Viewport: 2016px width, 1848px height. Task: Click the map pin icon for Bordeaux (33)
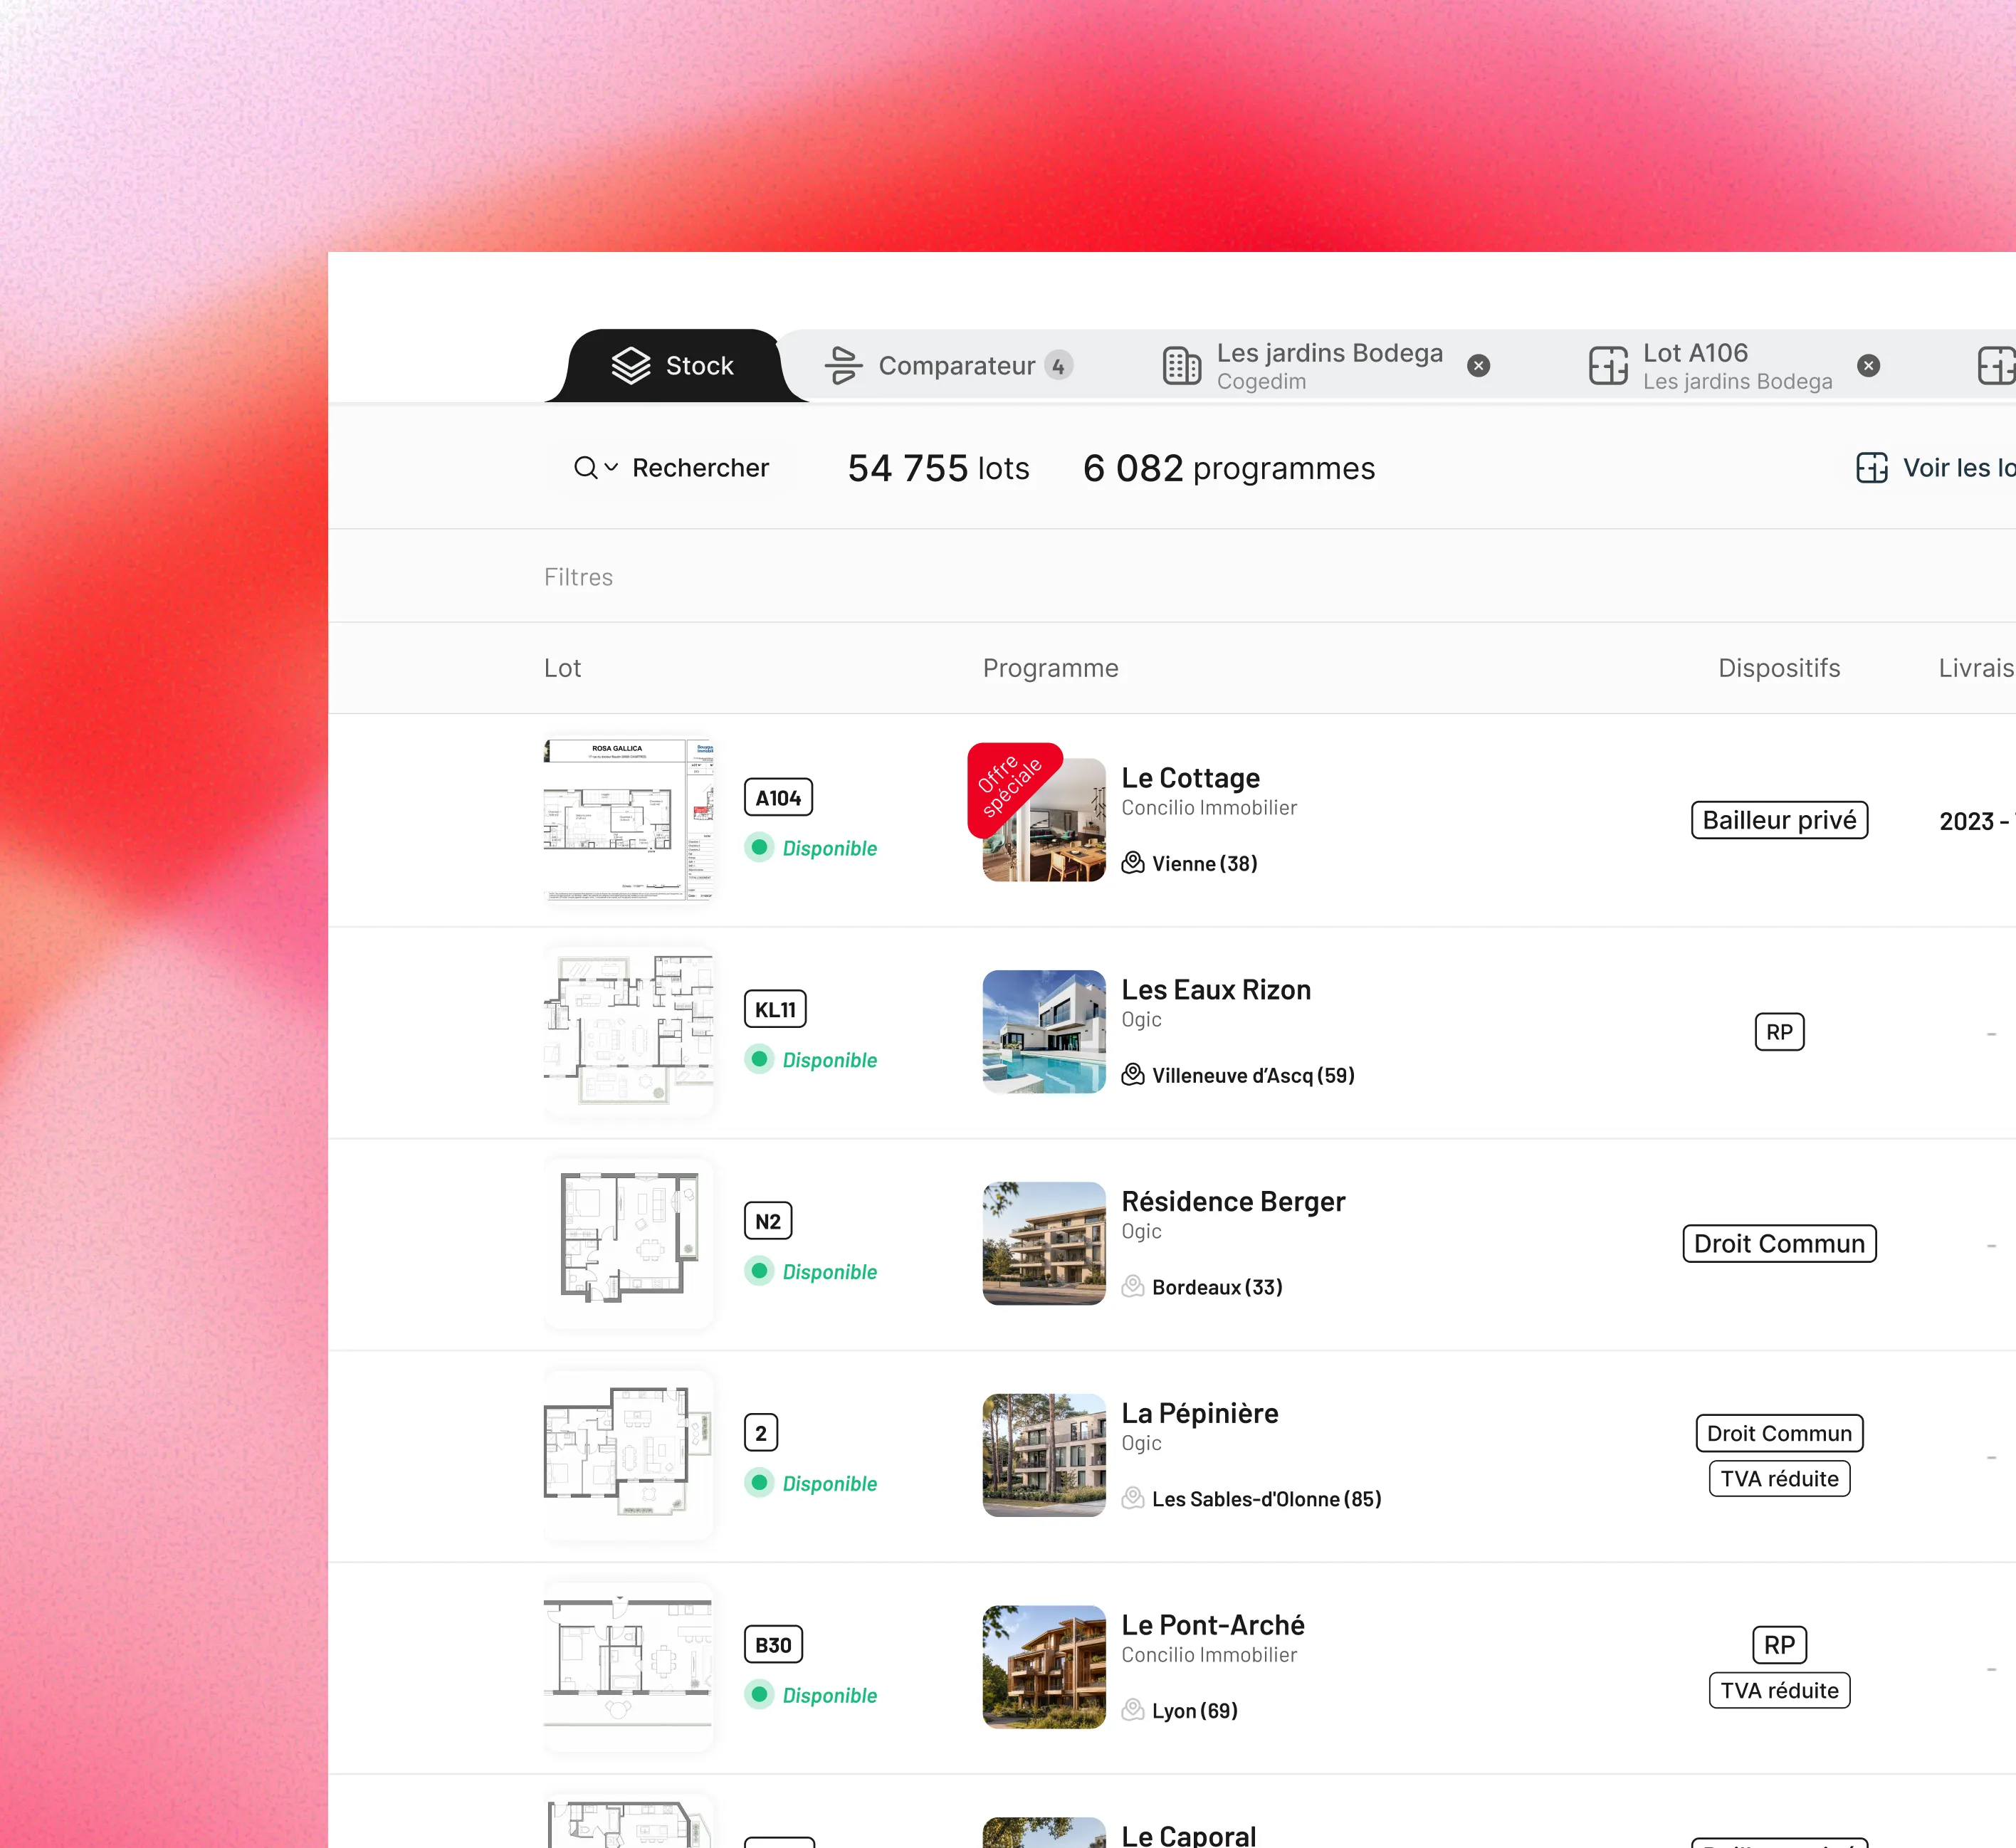coord(1133,1287)
